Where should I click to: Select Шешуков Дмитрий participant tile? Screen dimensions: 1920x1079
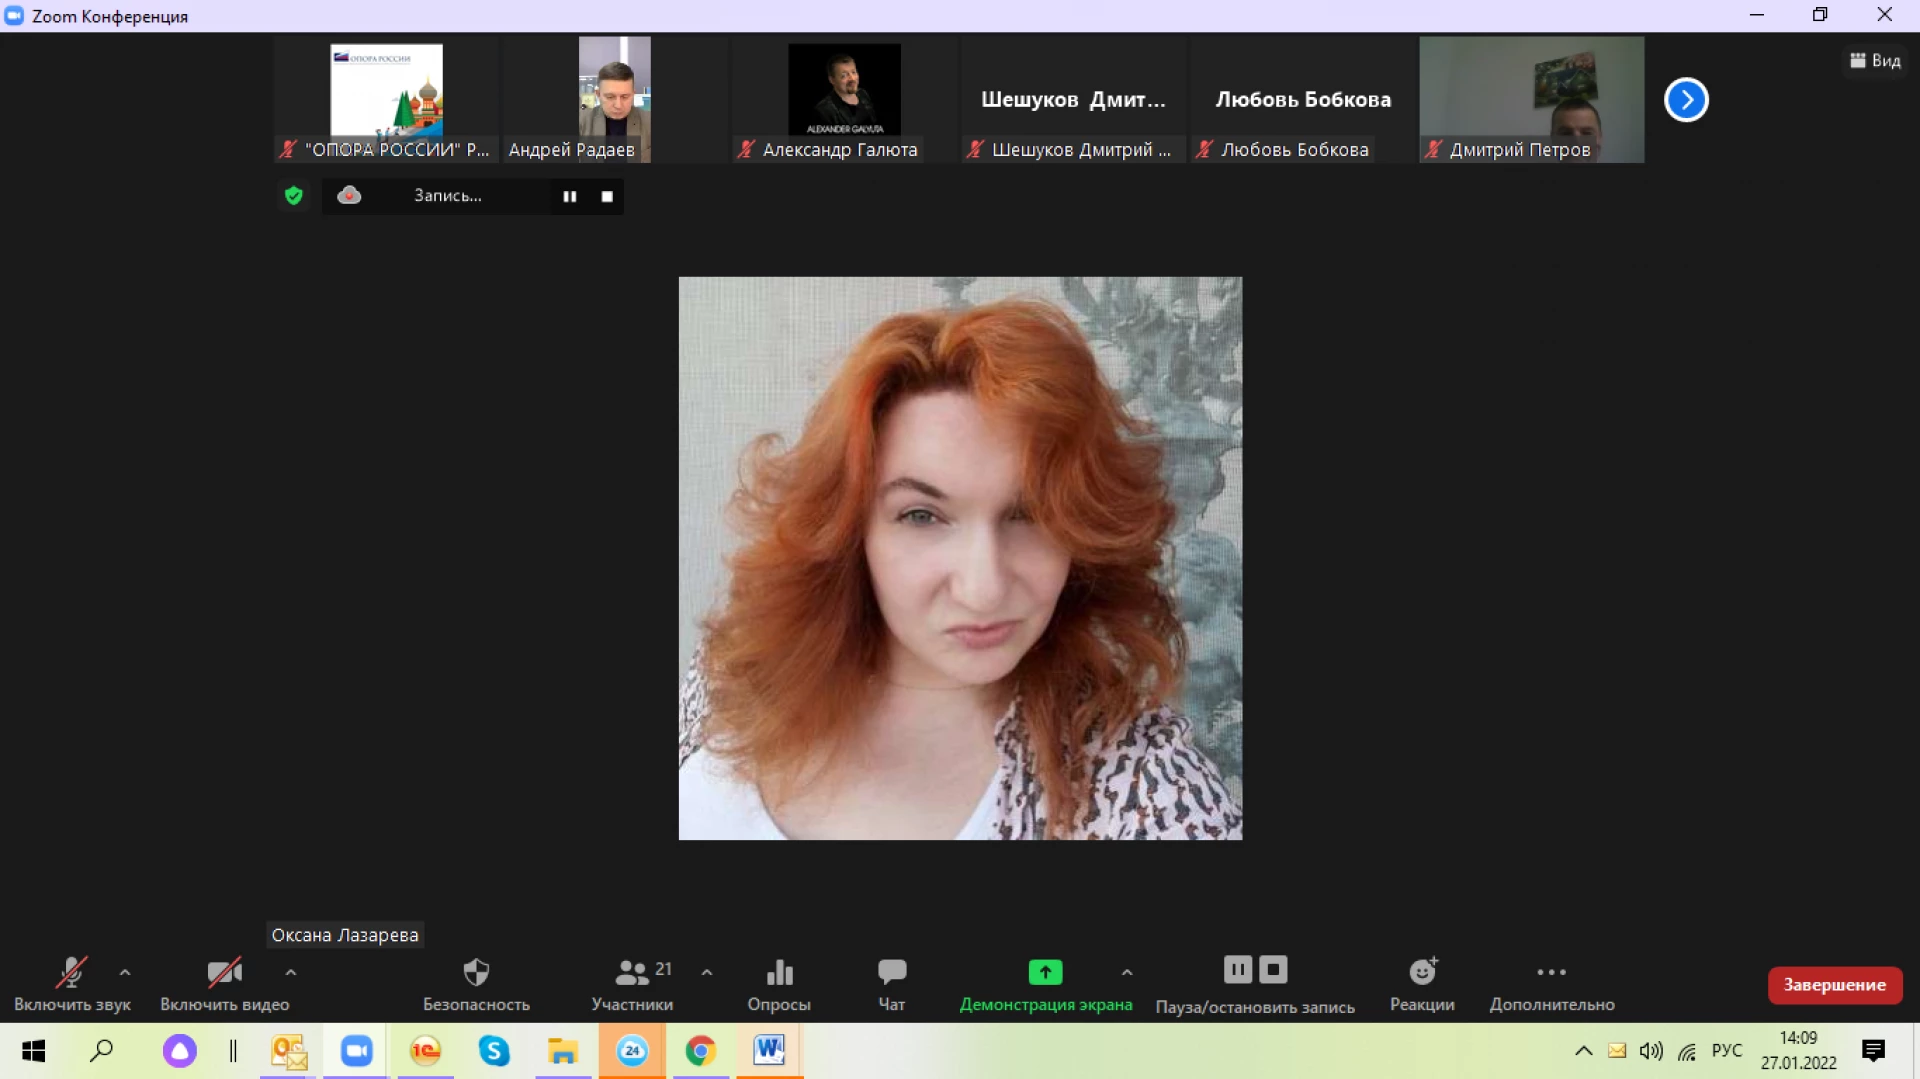1073,99
